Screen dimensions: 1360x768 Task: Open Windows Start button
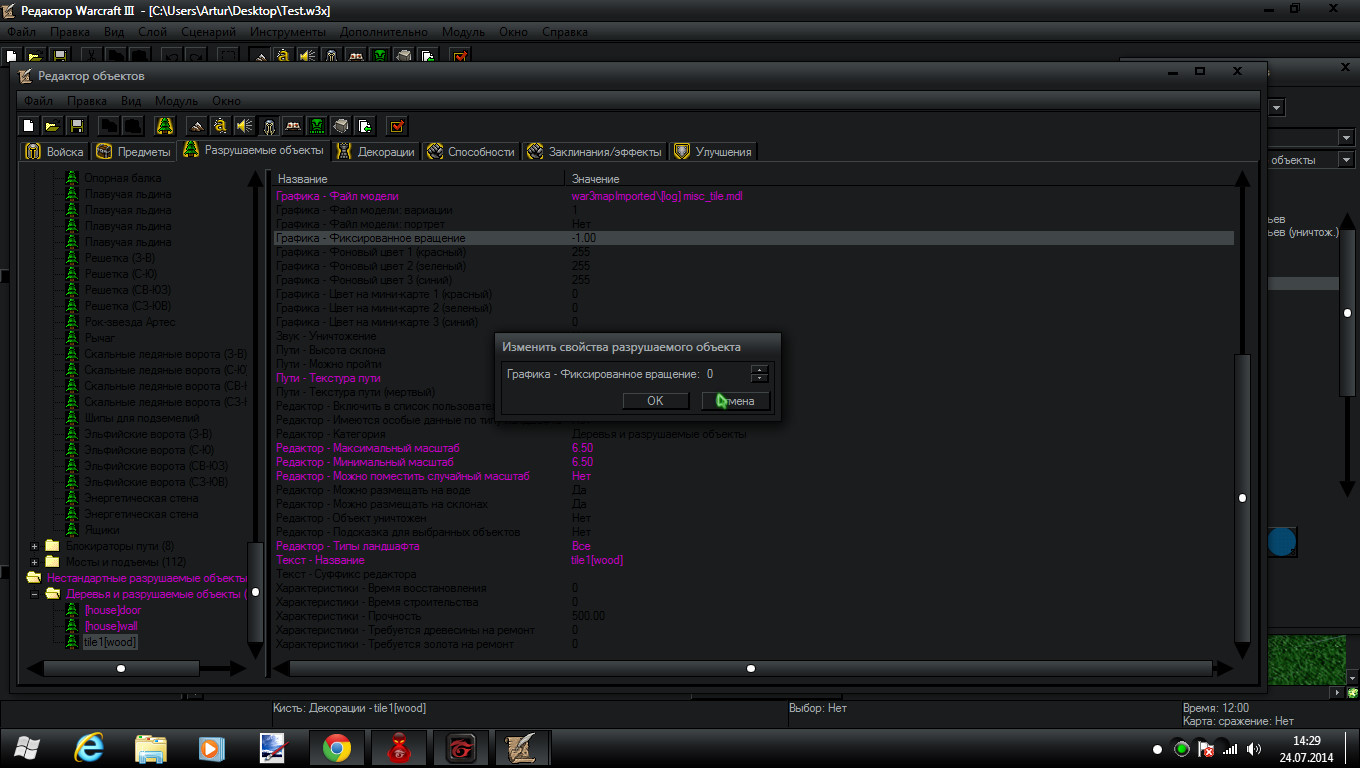(x=28, y=748)
